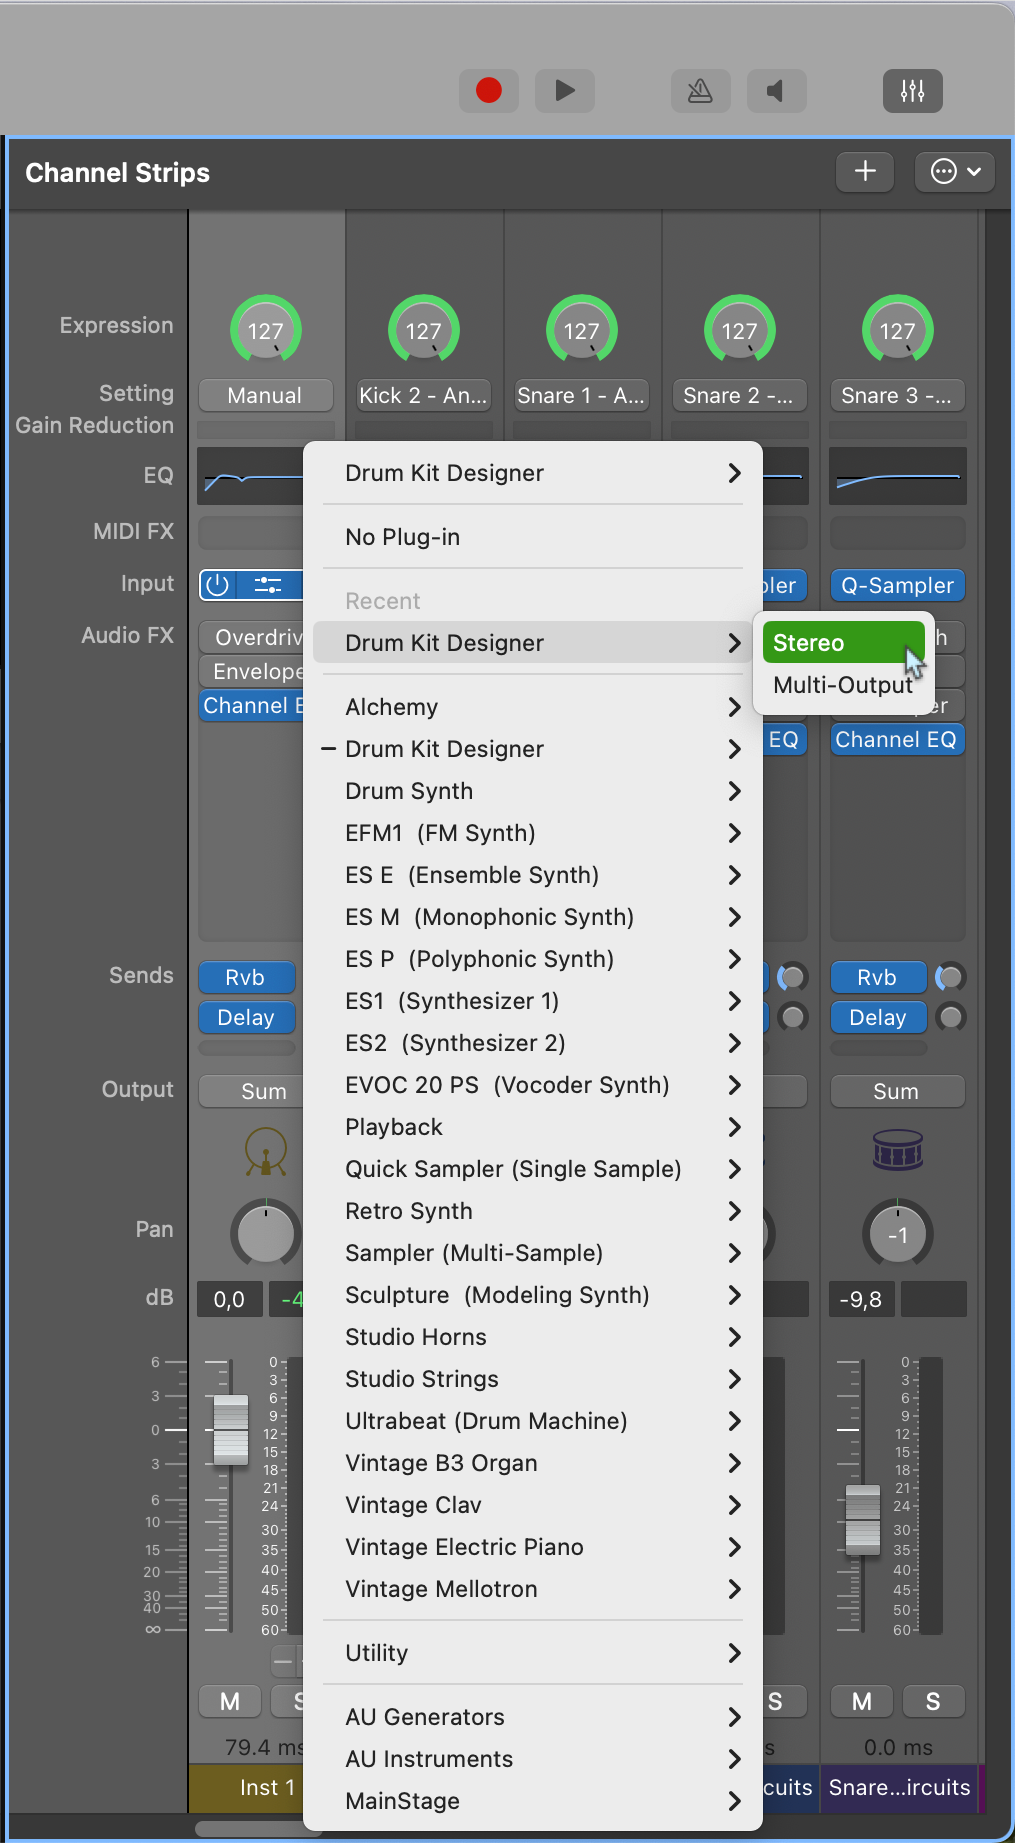Select Stereo in the submenu
Viewport: 1016px width, 1844px height.
tap(843, 643)
